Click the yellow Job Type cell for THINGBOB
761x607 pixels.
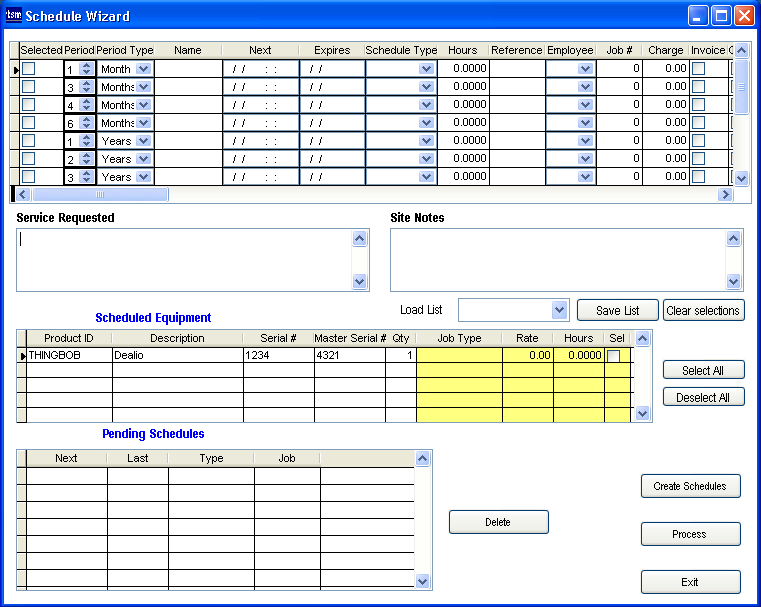459,355
